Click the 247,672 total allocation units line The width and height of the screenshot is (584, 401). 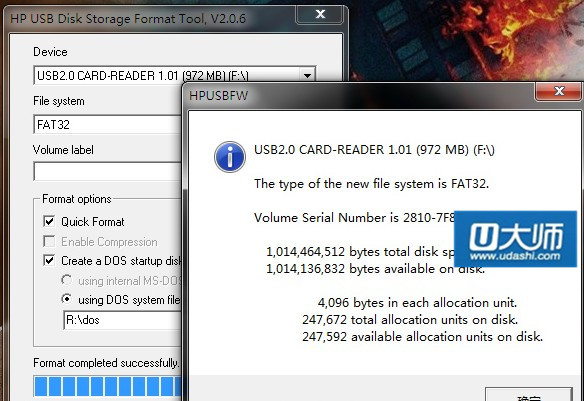click(410, 320)
